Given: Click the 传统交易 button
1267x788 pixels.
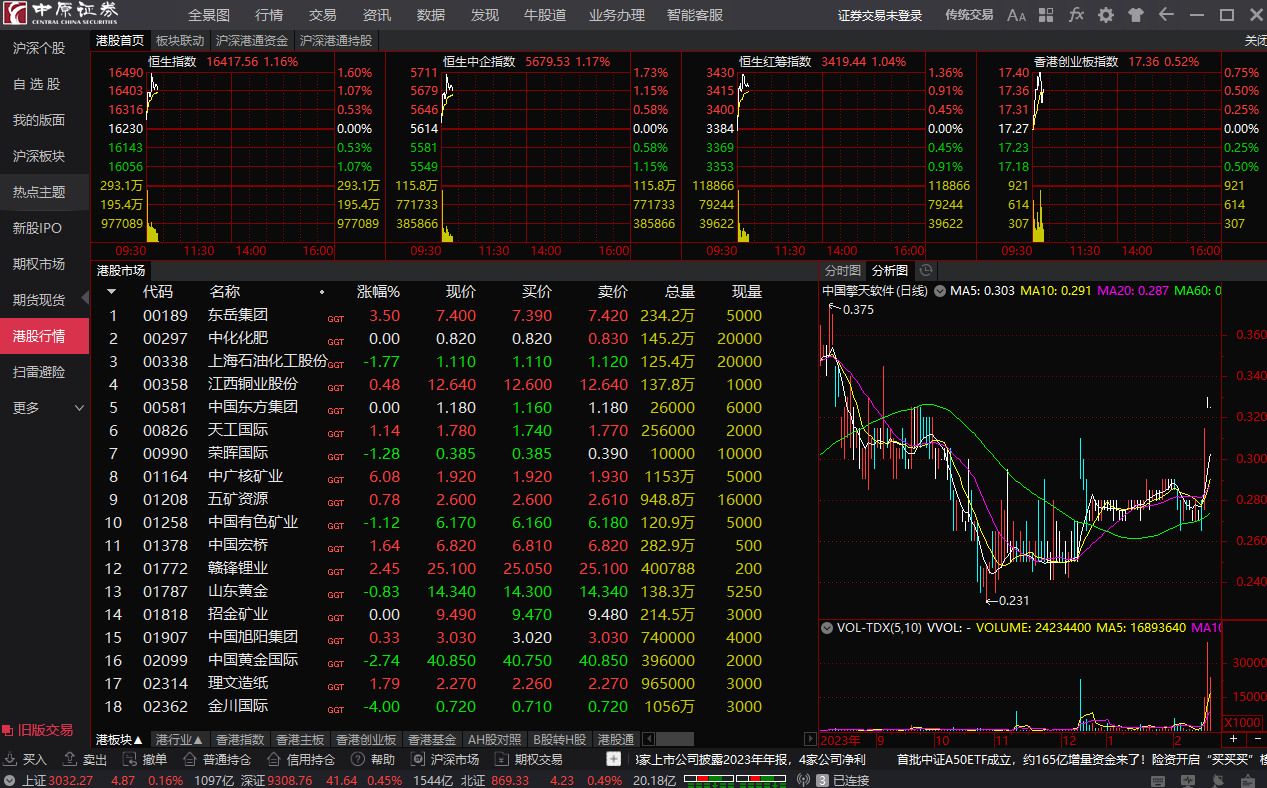Looking at the screenshot, I should (969, 15).
